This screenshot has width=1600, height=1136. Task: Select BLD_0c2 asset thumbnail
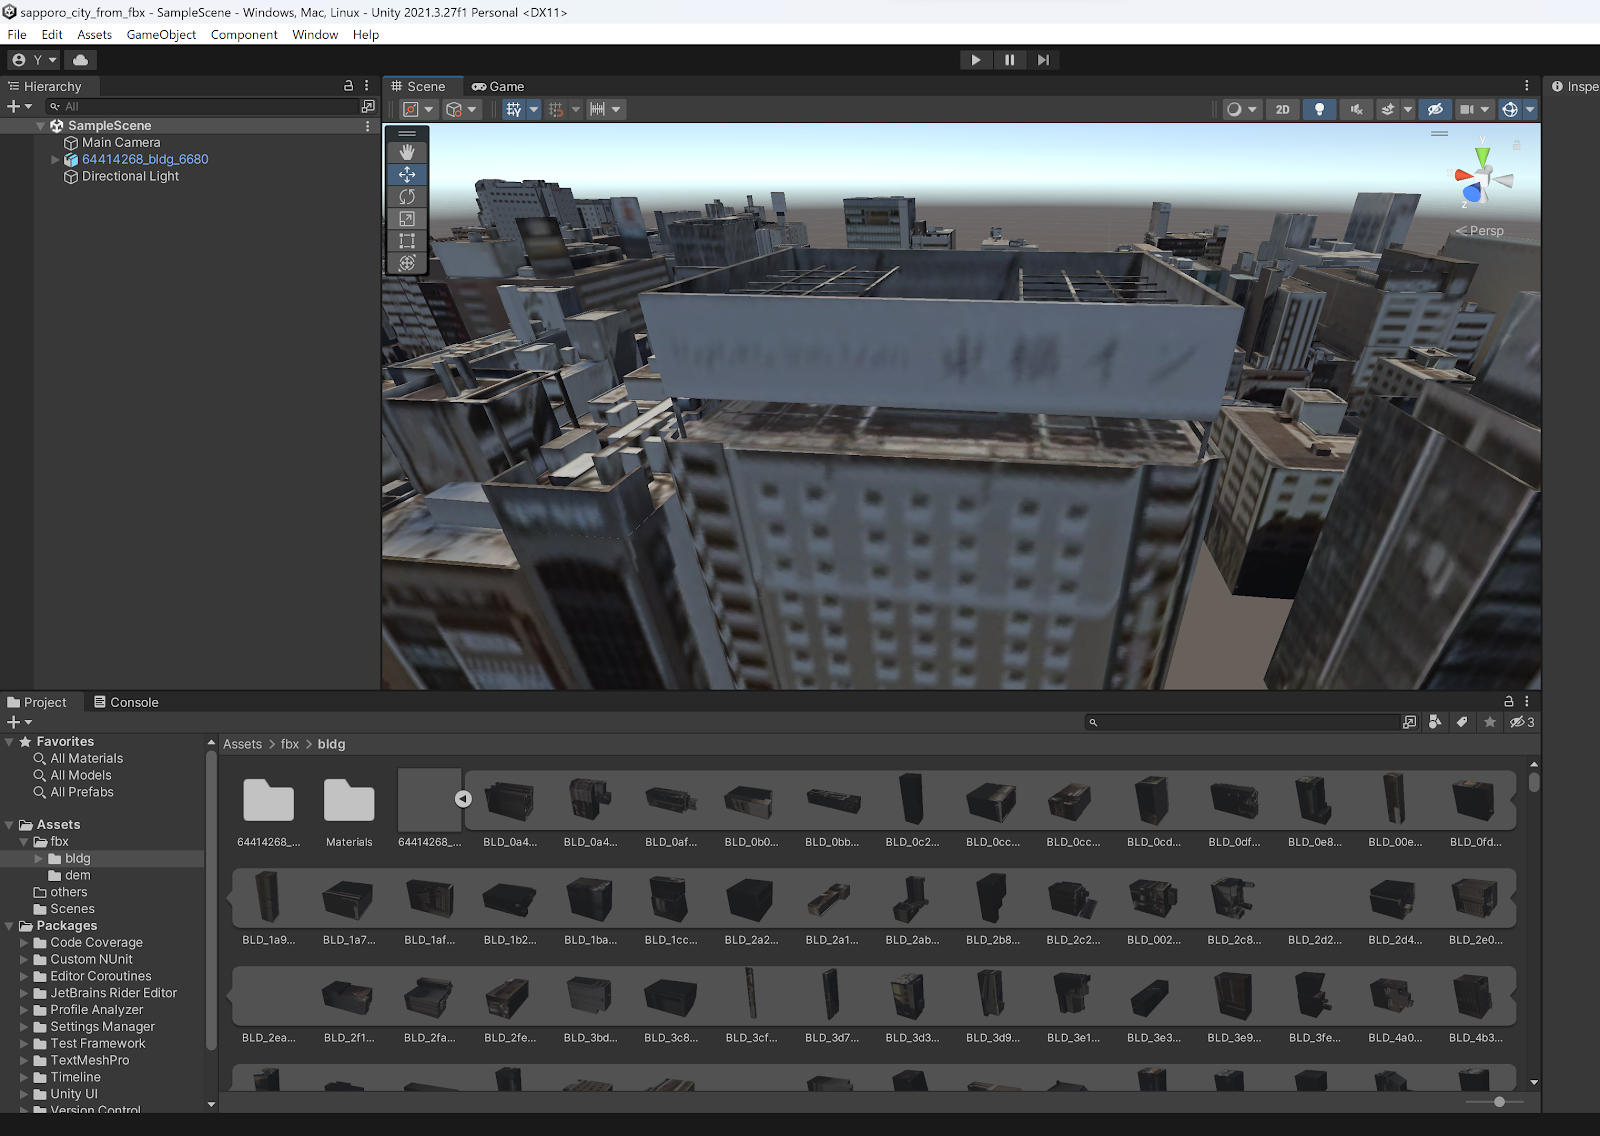(x=911, y=798)
